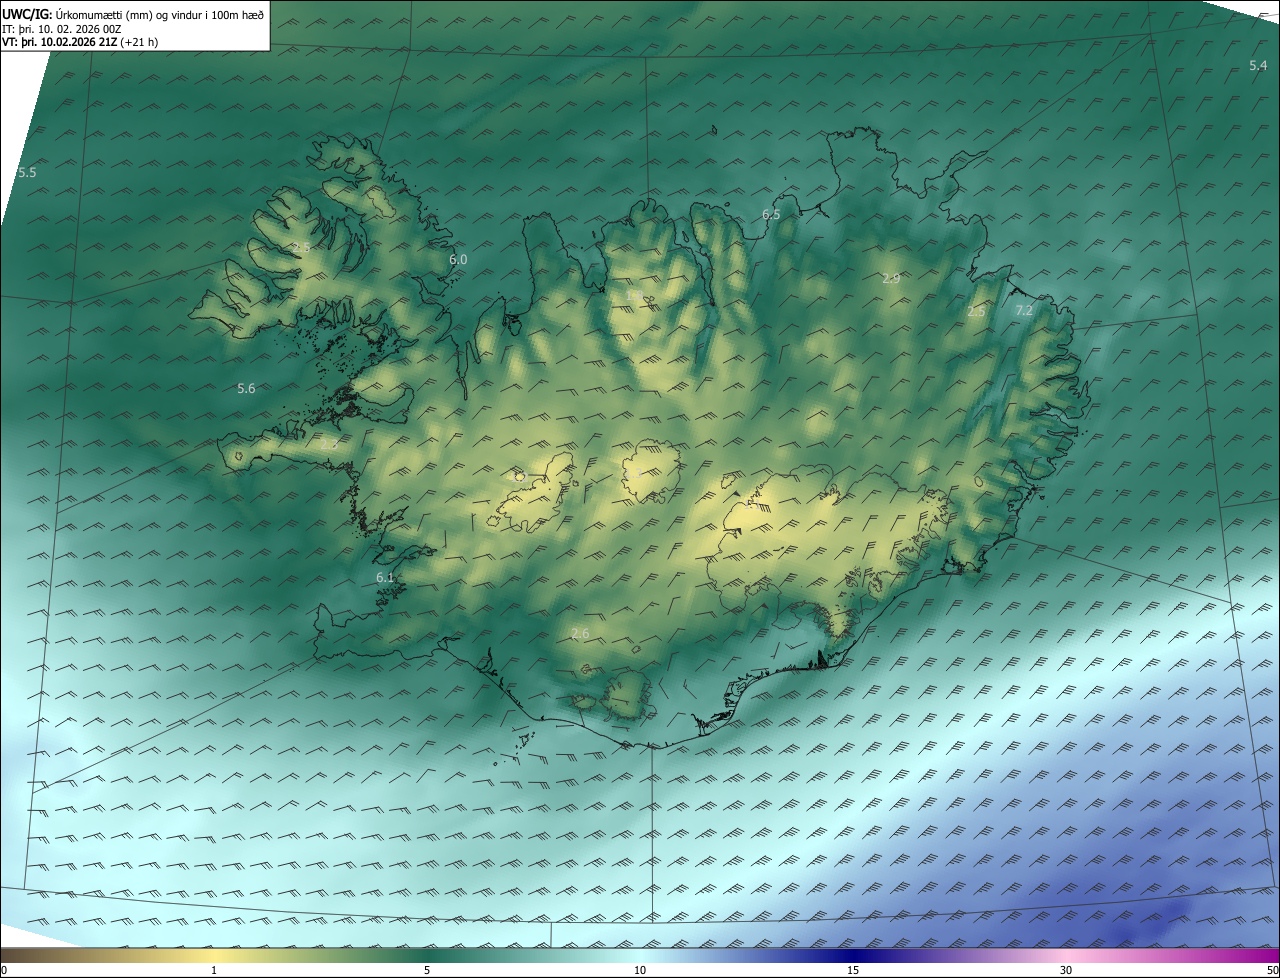The image size is (1280, 978).
Task: Click the '30' tick on the color scale
Action: (x=1066, y=970)
